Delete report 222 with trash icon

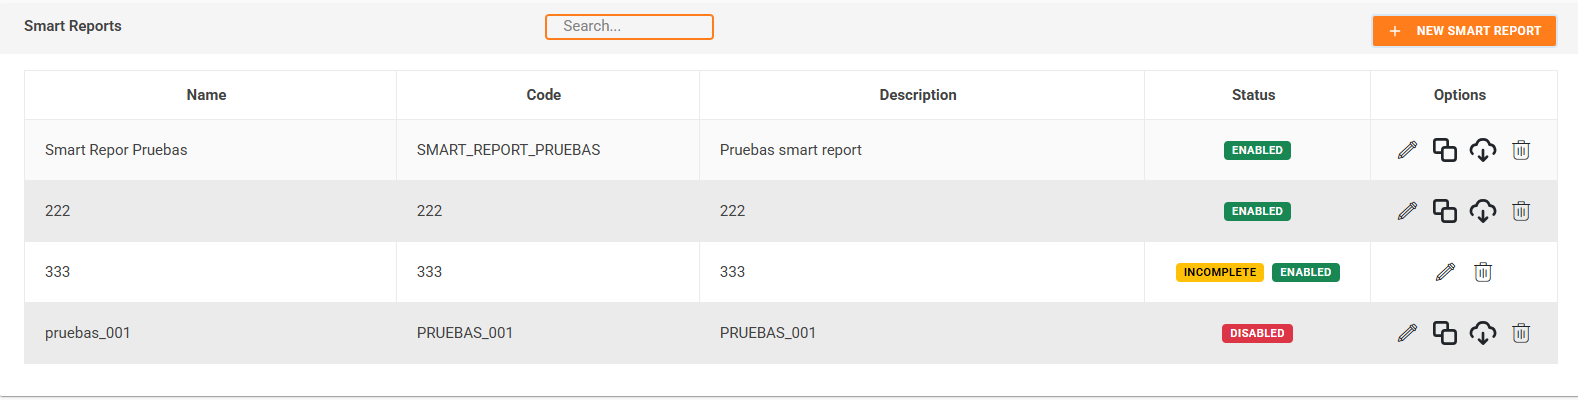pos(1521,211)
